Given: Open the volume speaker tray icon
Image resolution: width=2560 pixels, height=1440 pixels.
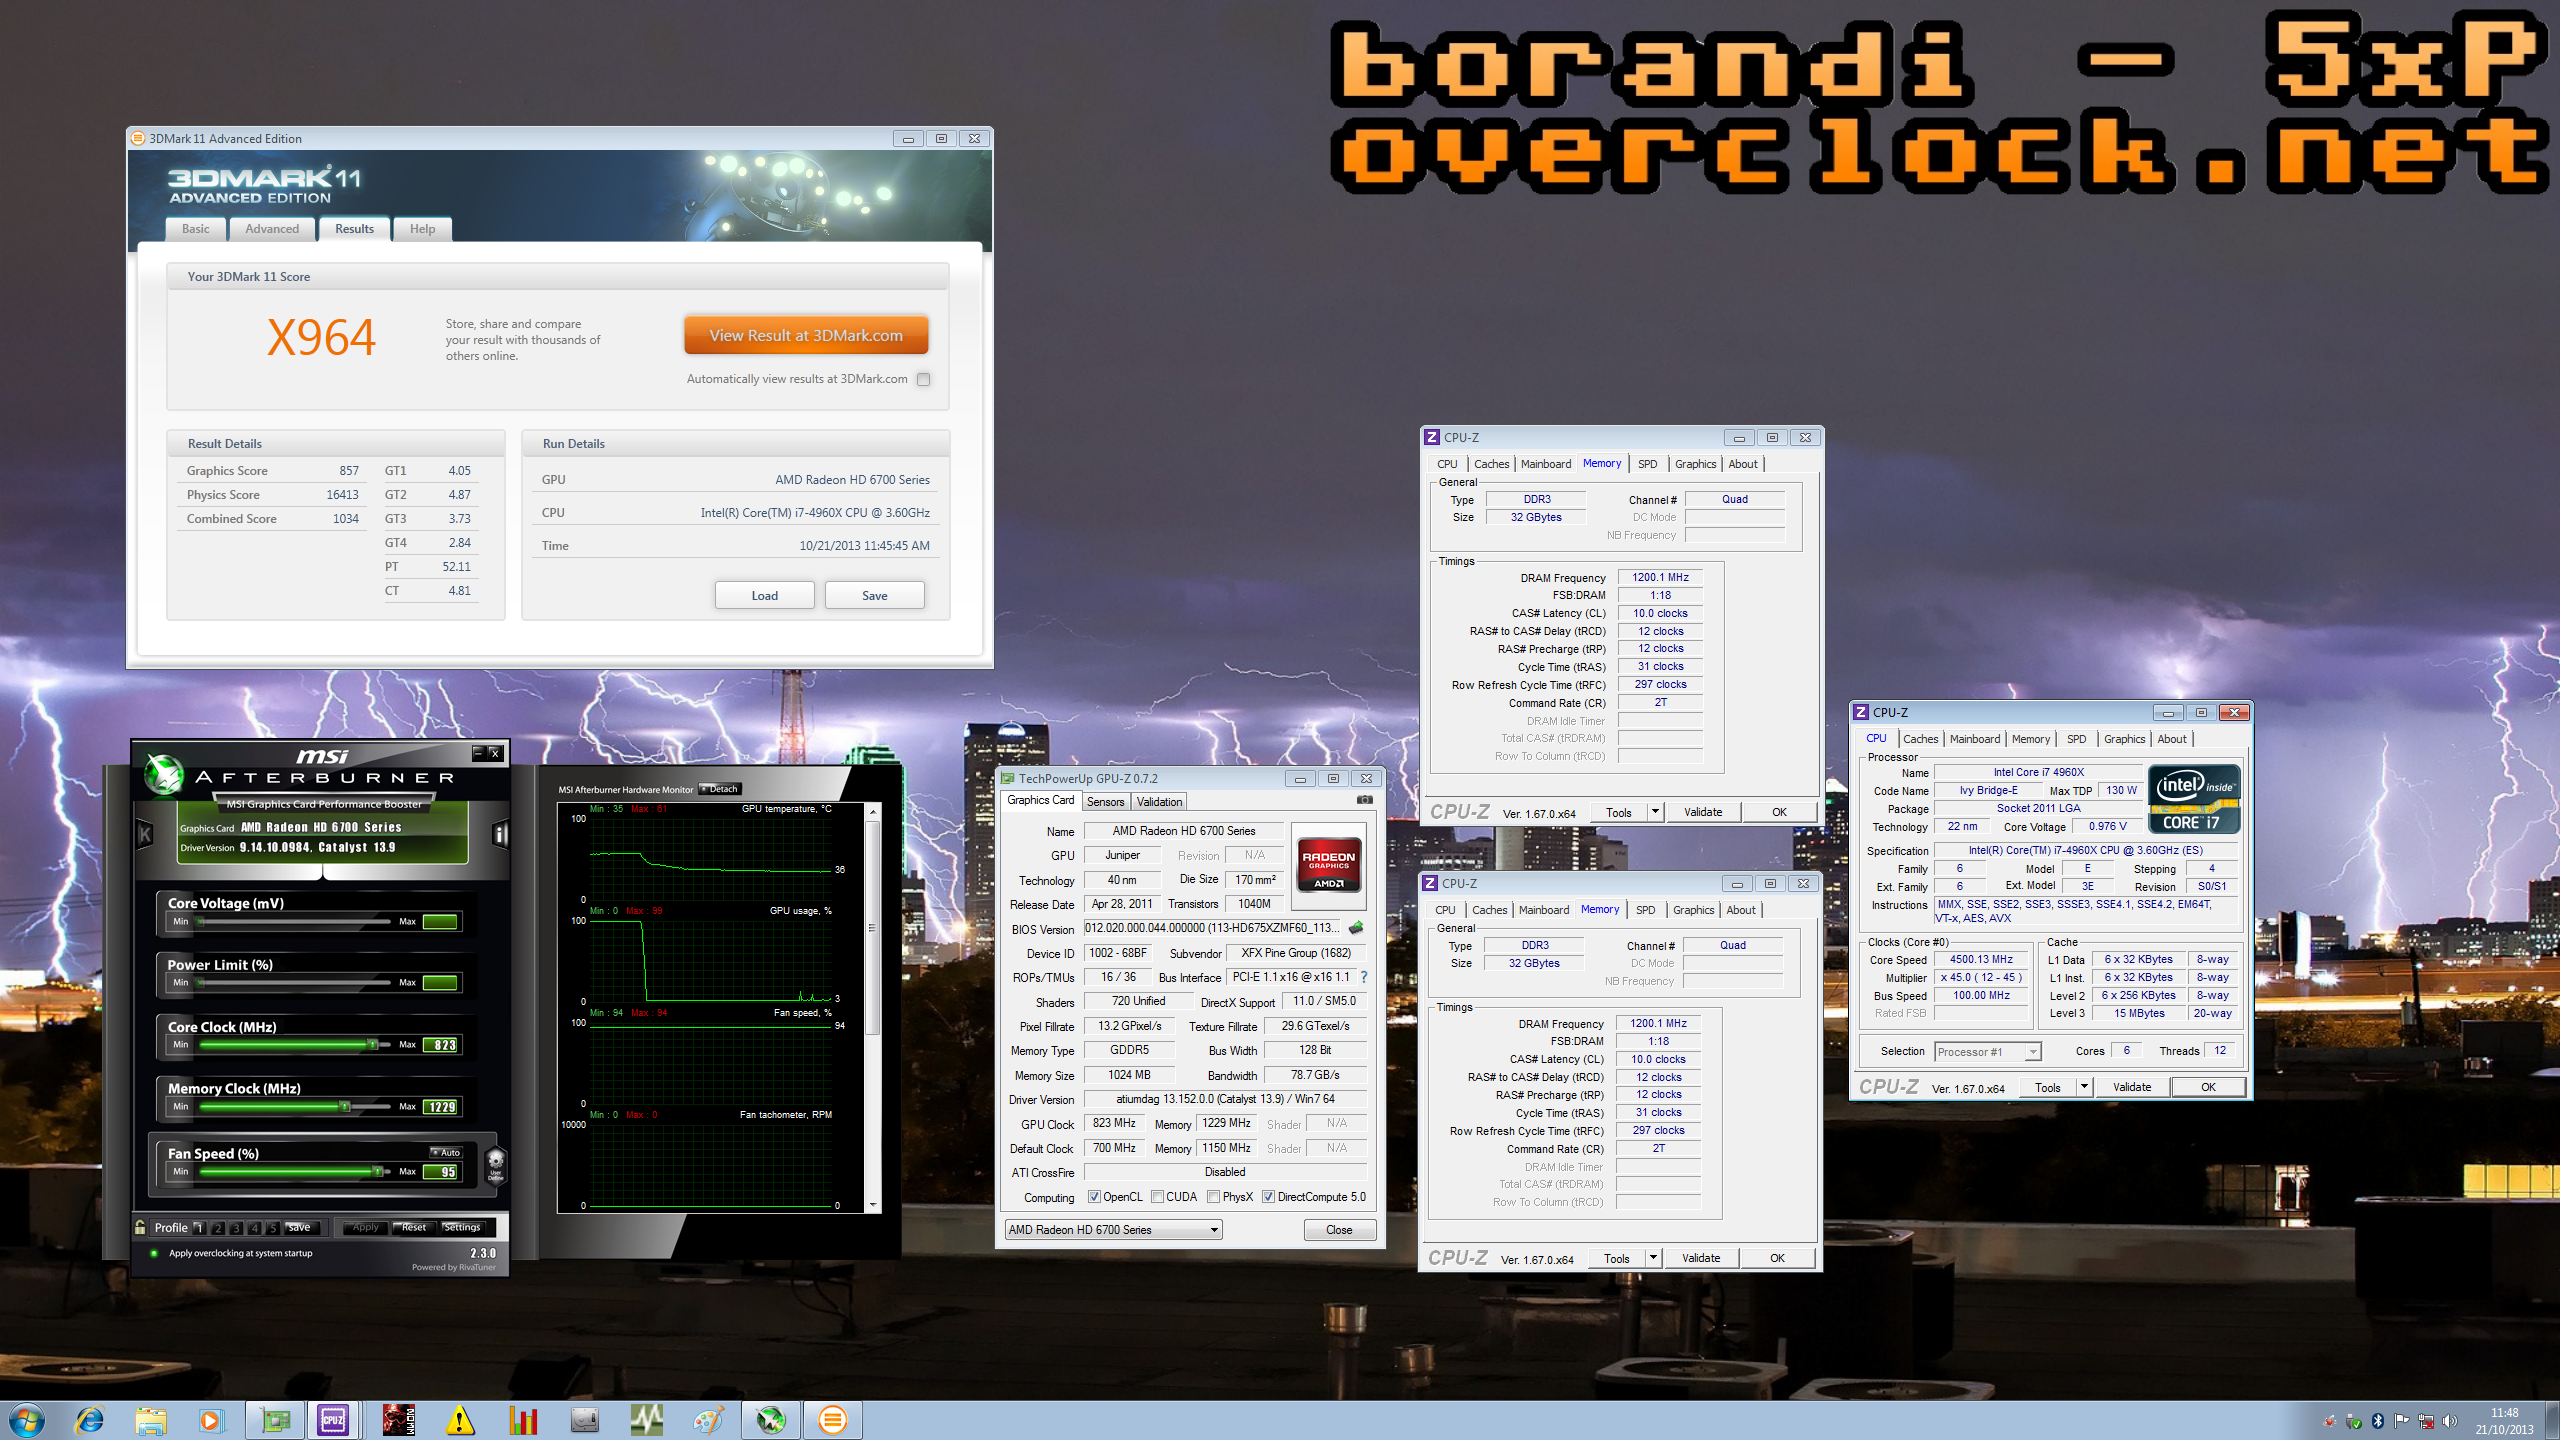Looking at the screenshot, I should [x=2449, y=1421].
